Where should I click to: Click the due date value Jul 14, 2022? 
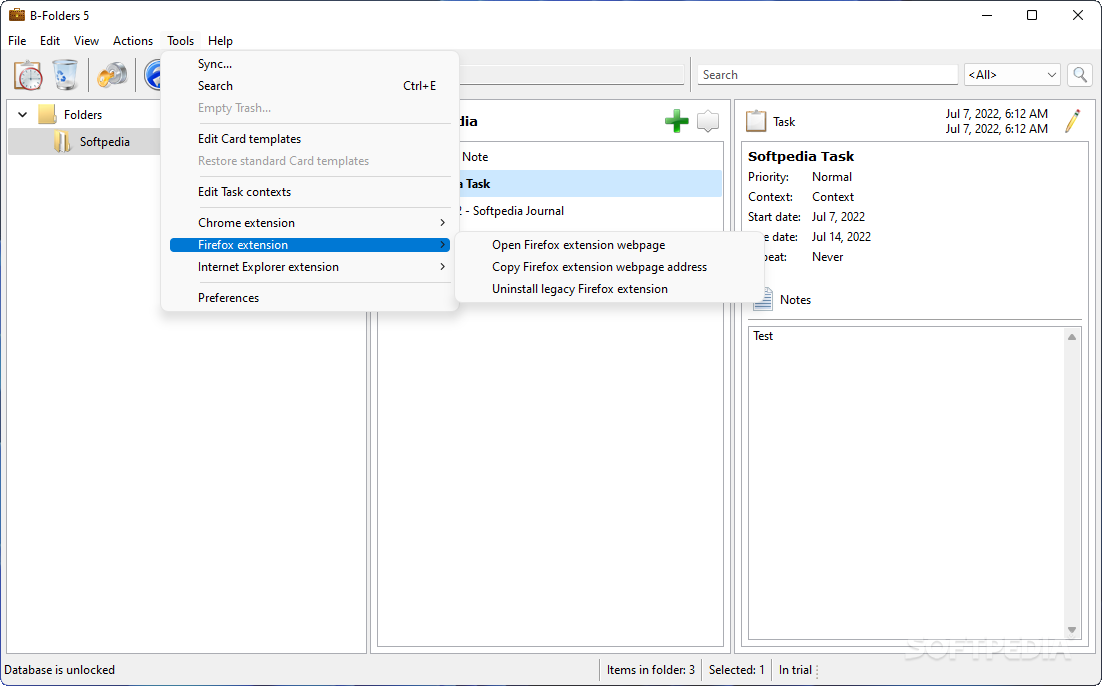pos(841,237)
